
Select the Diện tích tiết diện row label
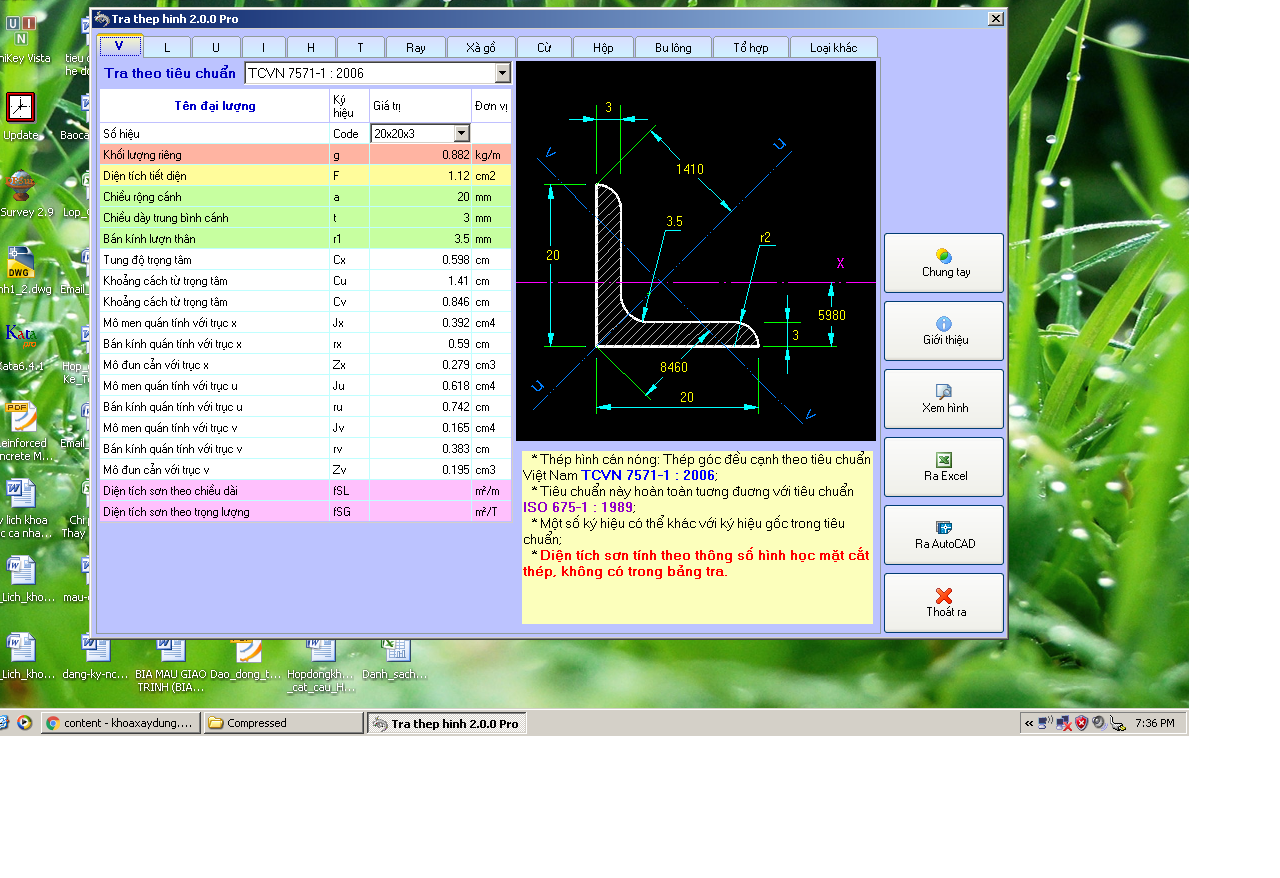144,176
